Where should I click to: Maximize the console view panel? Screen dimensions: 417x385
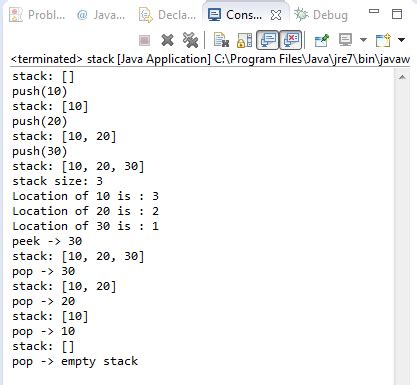coord(397,14)
